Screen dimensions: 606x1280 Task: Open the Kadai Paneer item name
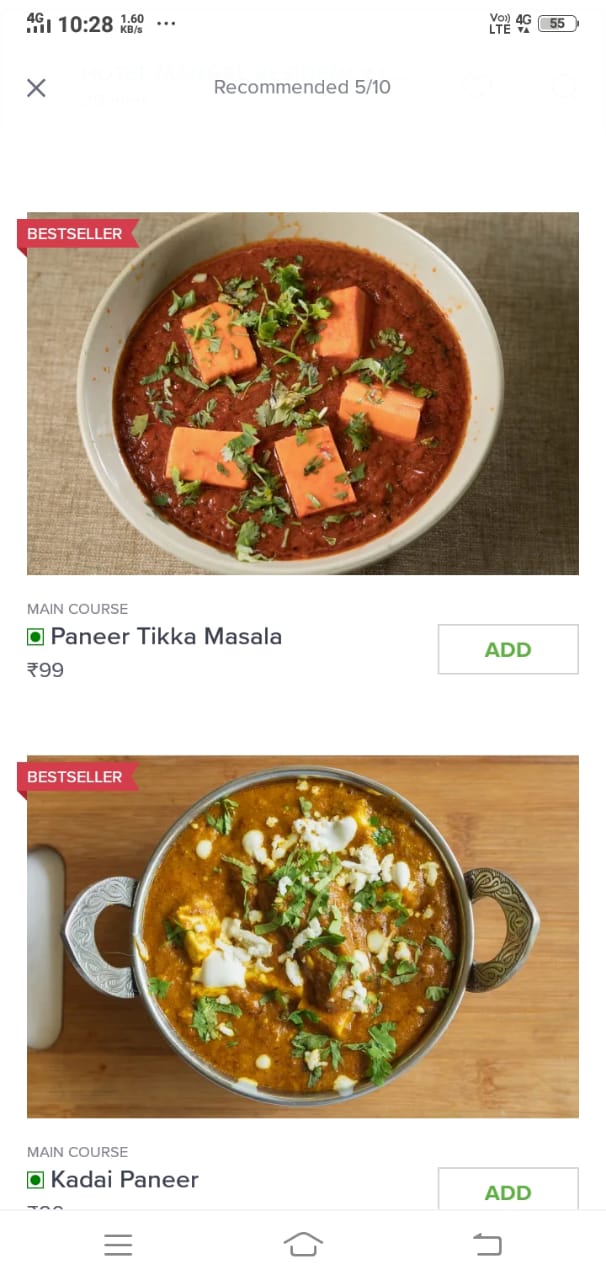pyautogui.click(x=125, y=1179)
